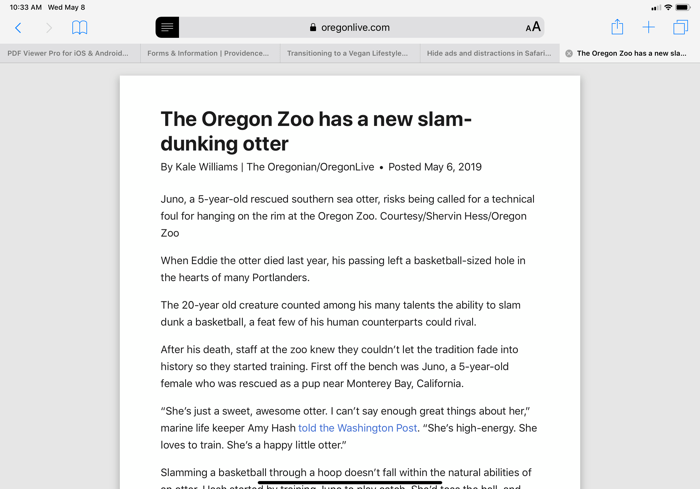Open the AA text size menu
Image resolution: width=700 pixels, height=489 pixels.
click(x=533, y=28)
